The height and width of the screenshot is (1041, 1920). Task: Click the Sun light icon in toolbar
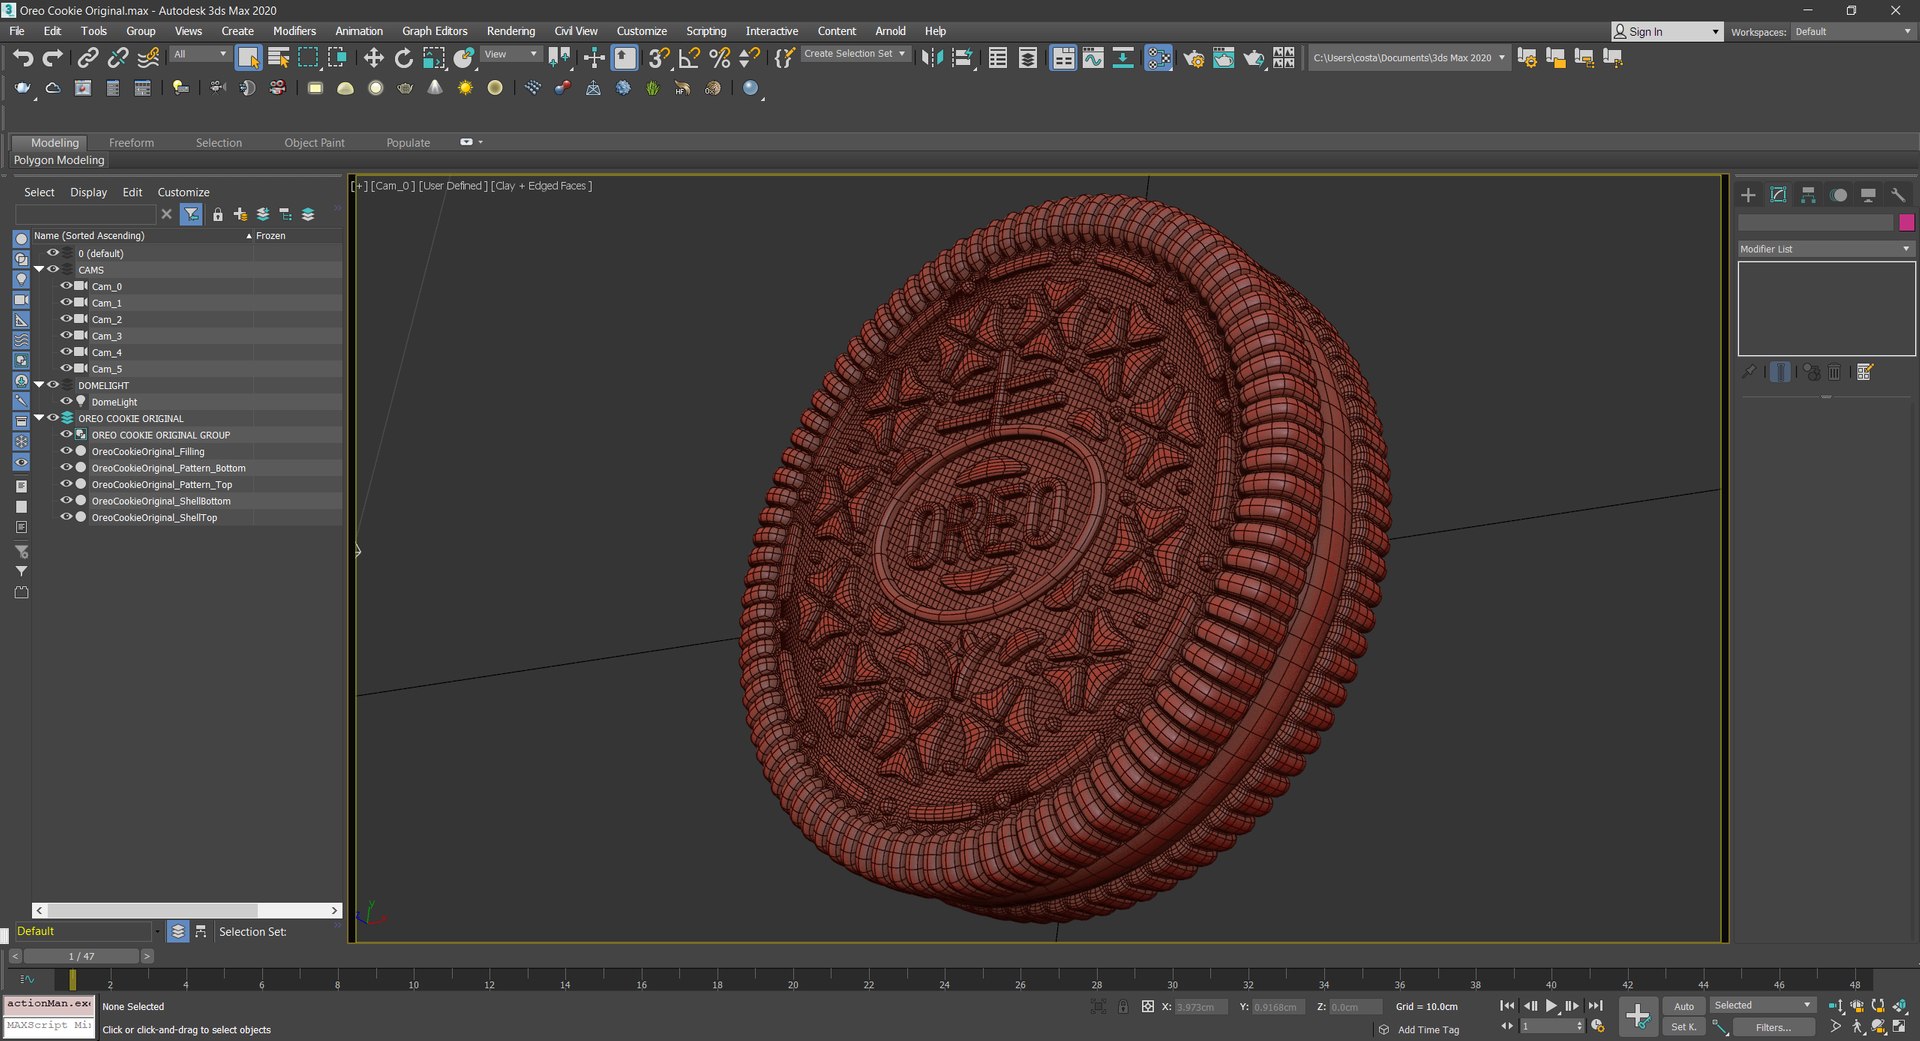pos(465,88)
